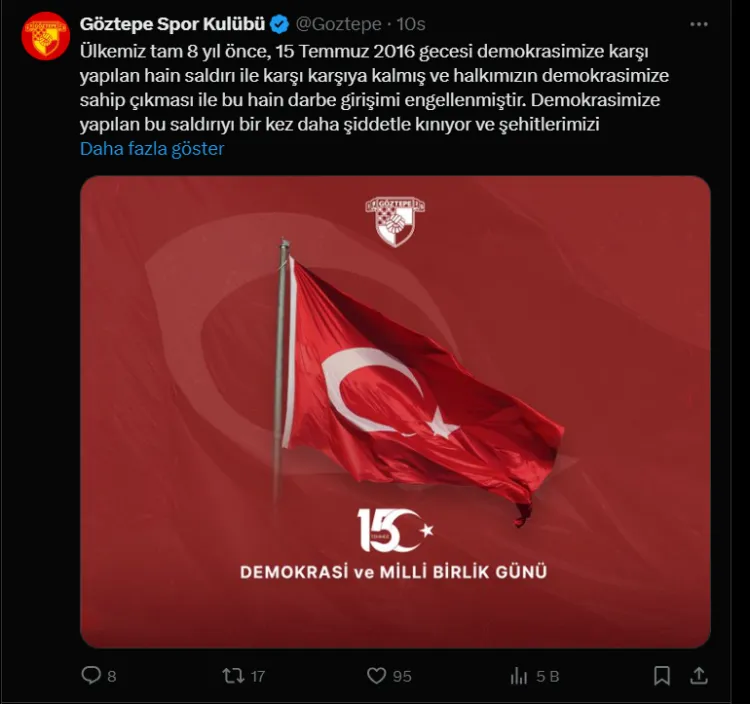Click the @Goztepe handle

coord(338,24)
